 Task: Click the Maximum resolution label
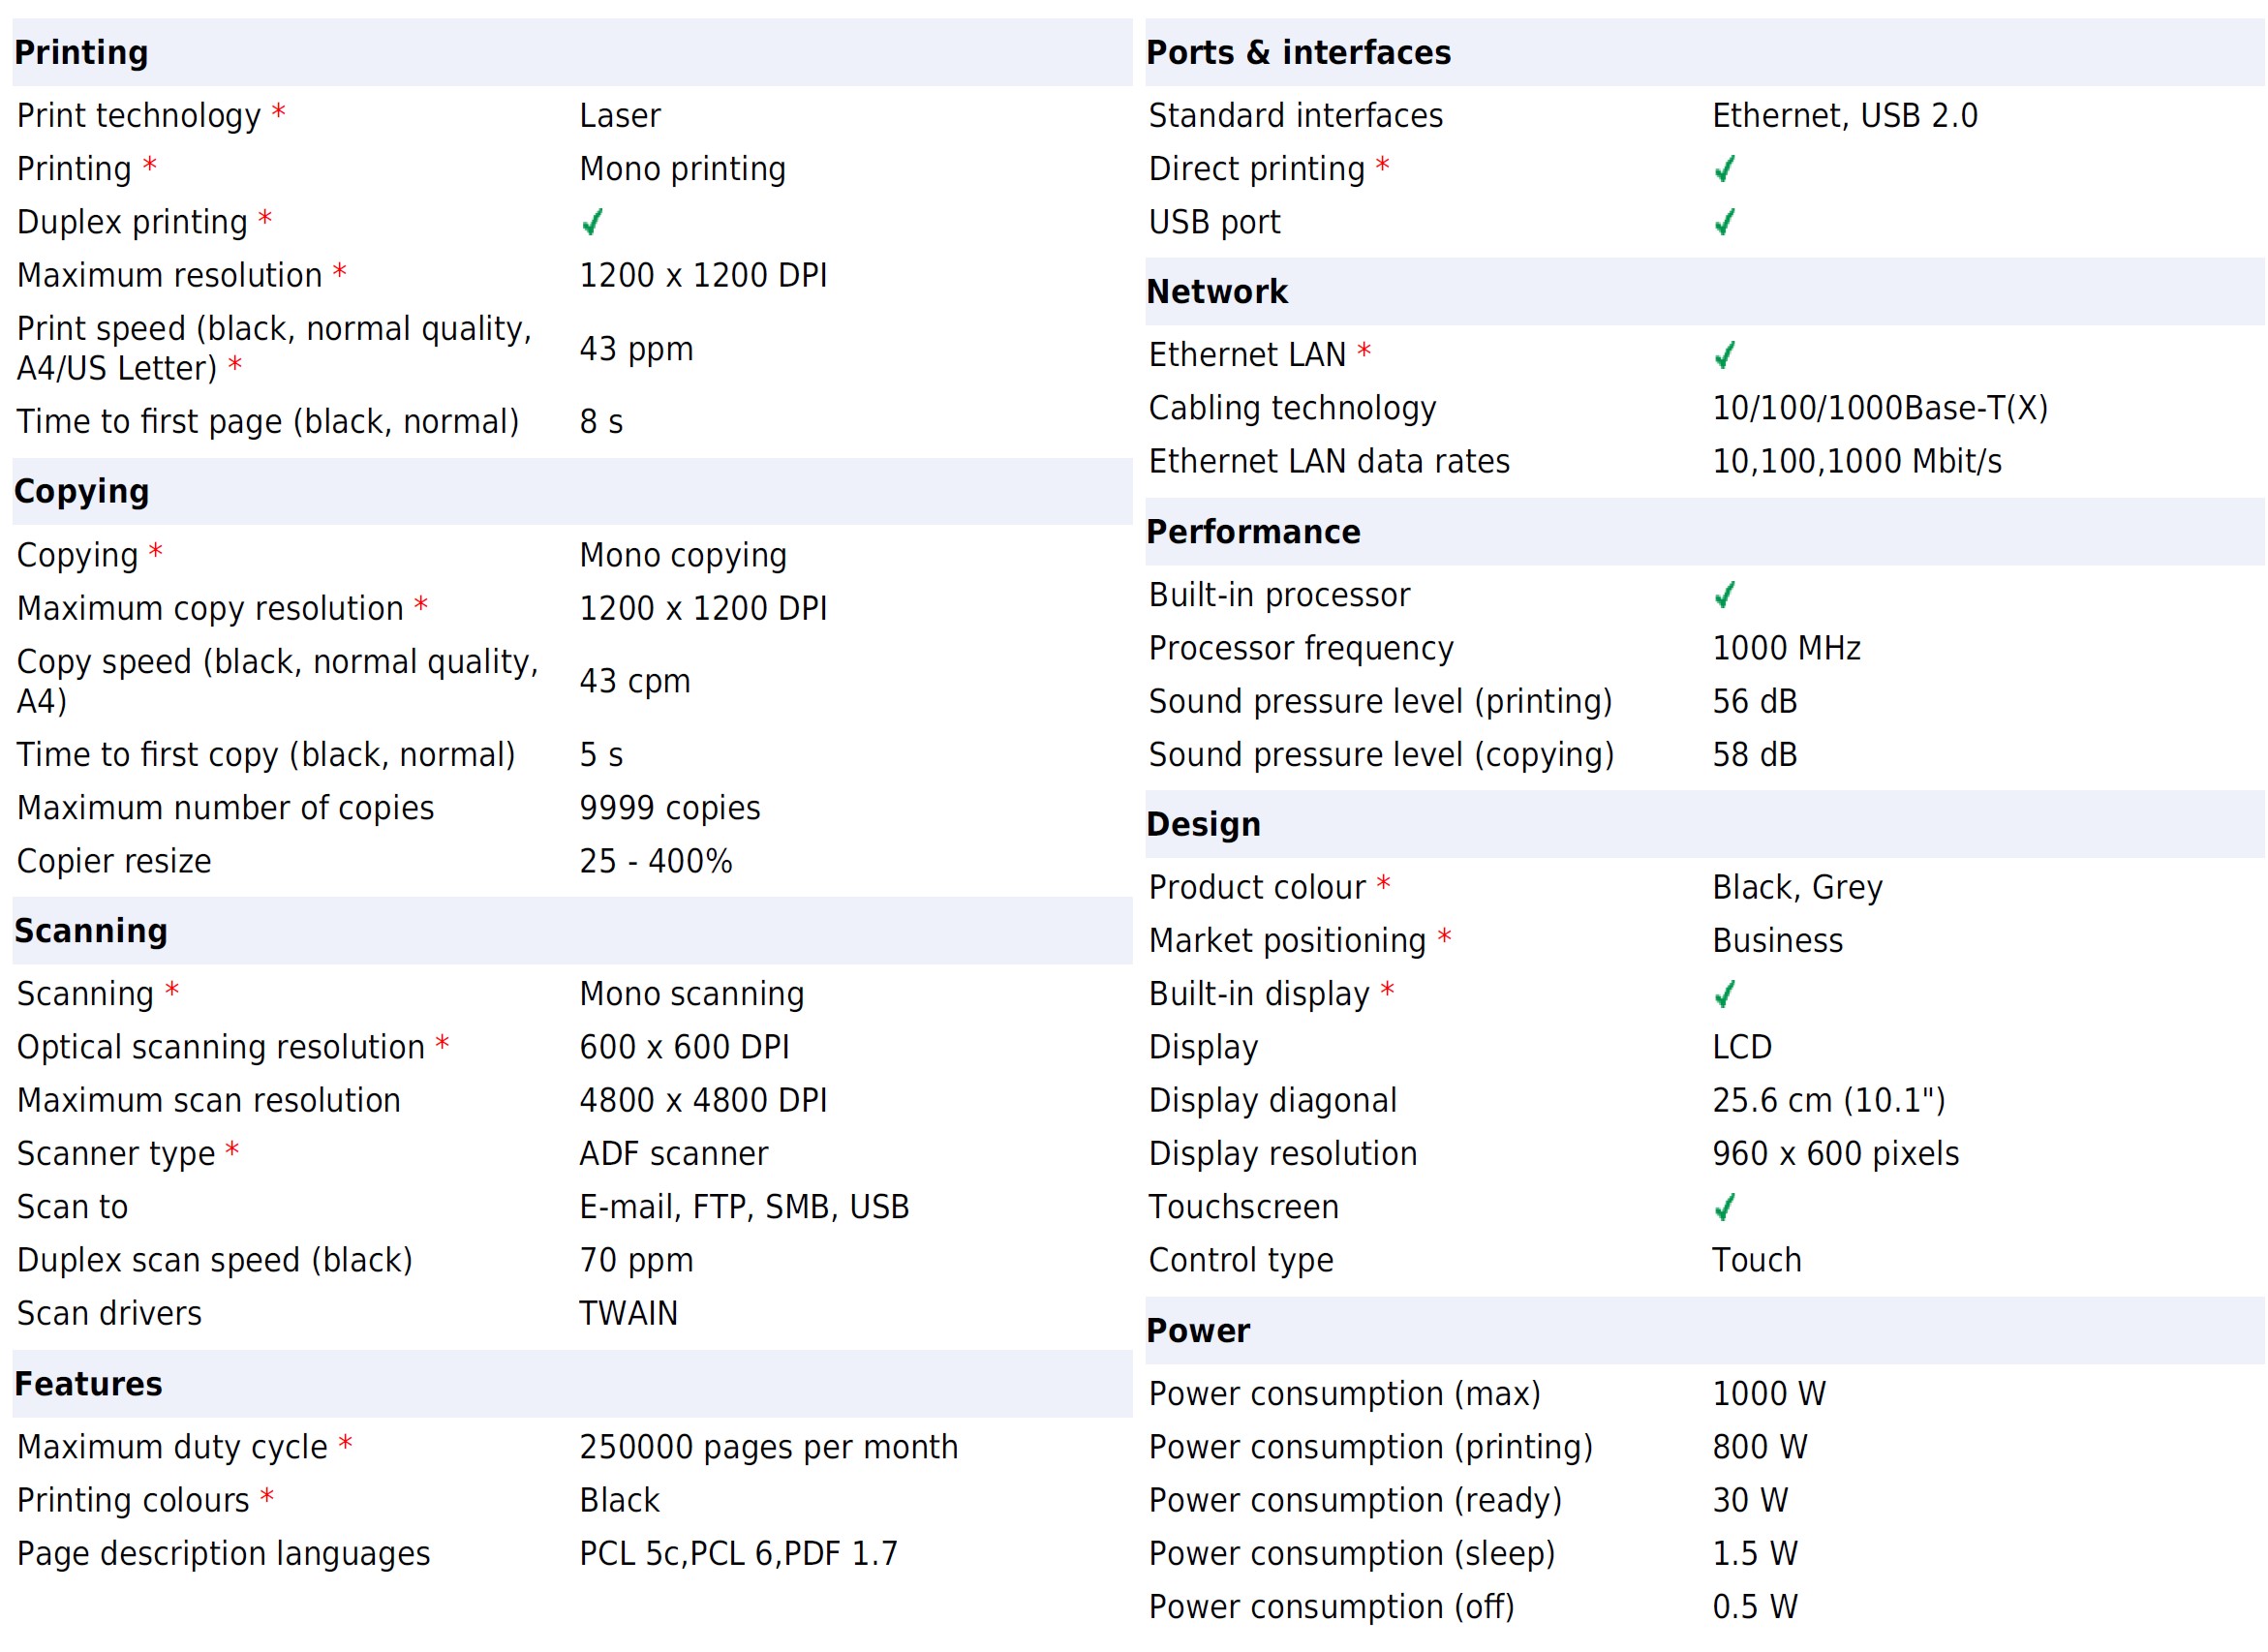coord(170,275)
